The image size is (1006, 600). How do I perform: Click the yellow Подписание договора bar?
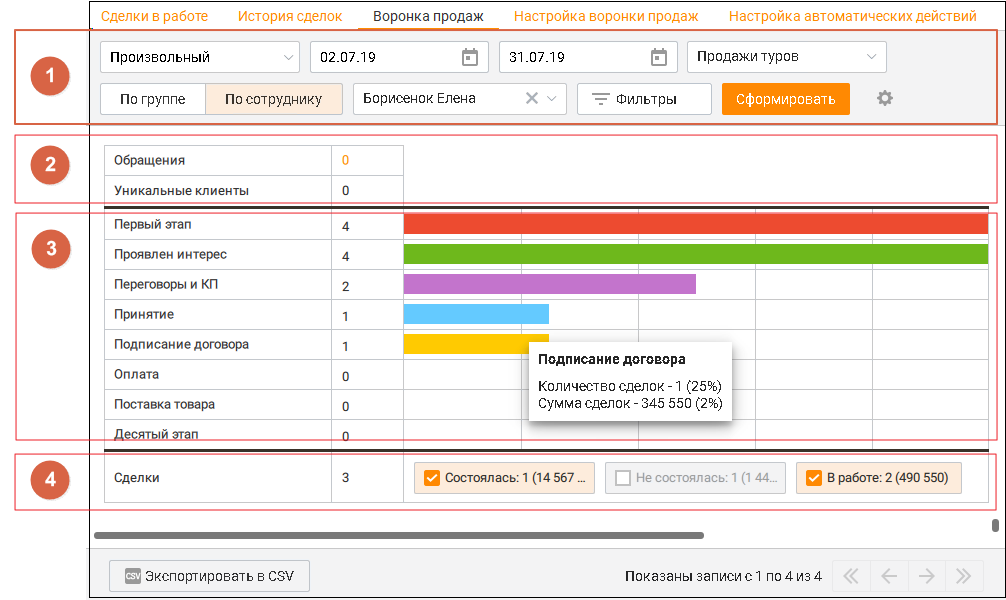(465, 344)
